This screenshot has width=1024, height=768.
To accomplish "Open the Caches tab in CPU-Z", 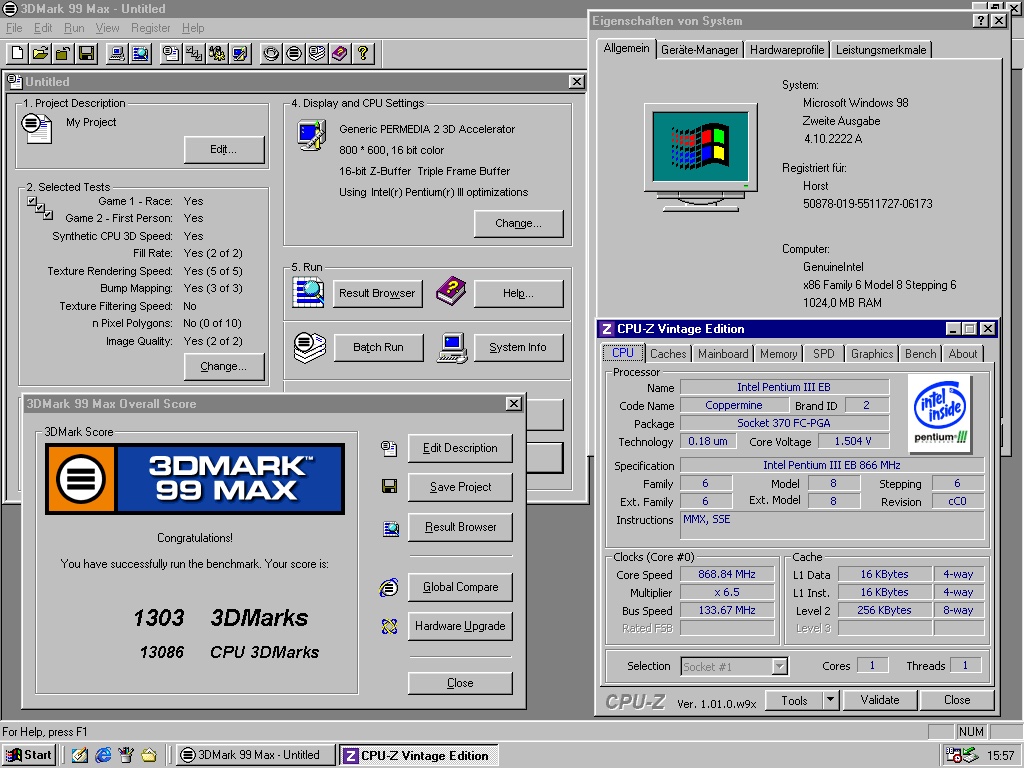I will tap(668, 353).
